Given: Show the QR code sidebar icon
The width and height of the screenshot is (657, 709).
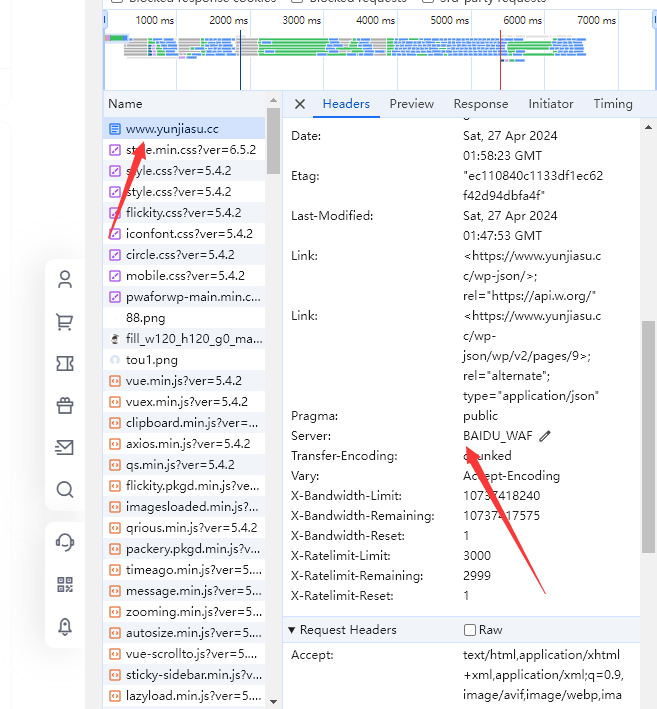Looking at the screenshot, I should point(65,584).
